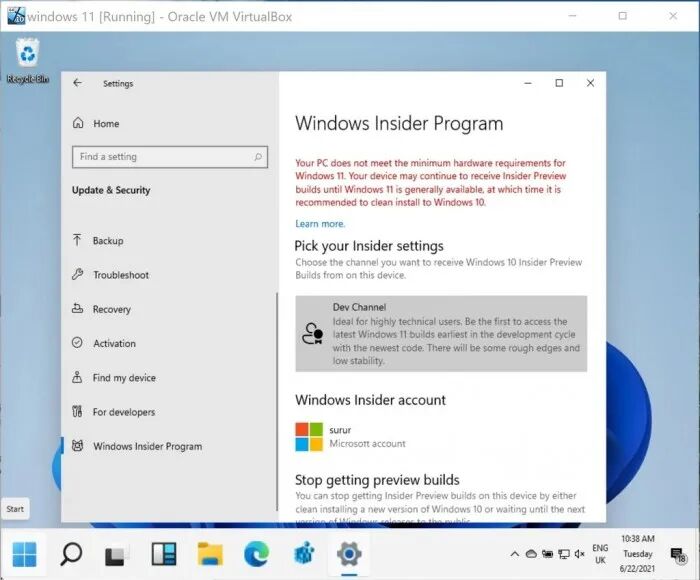The image size is (700, 580).
Task: Close the Settings window
Action: click(590, 83)
